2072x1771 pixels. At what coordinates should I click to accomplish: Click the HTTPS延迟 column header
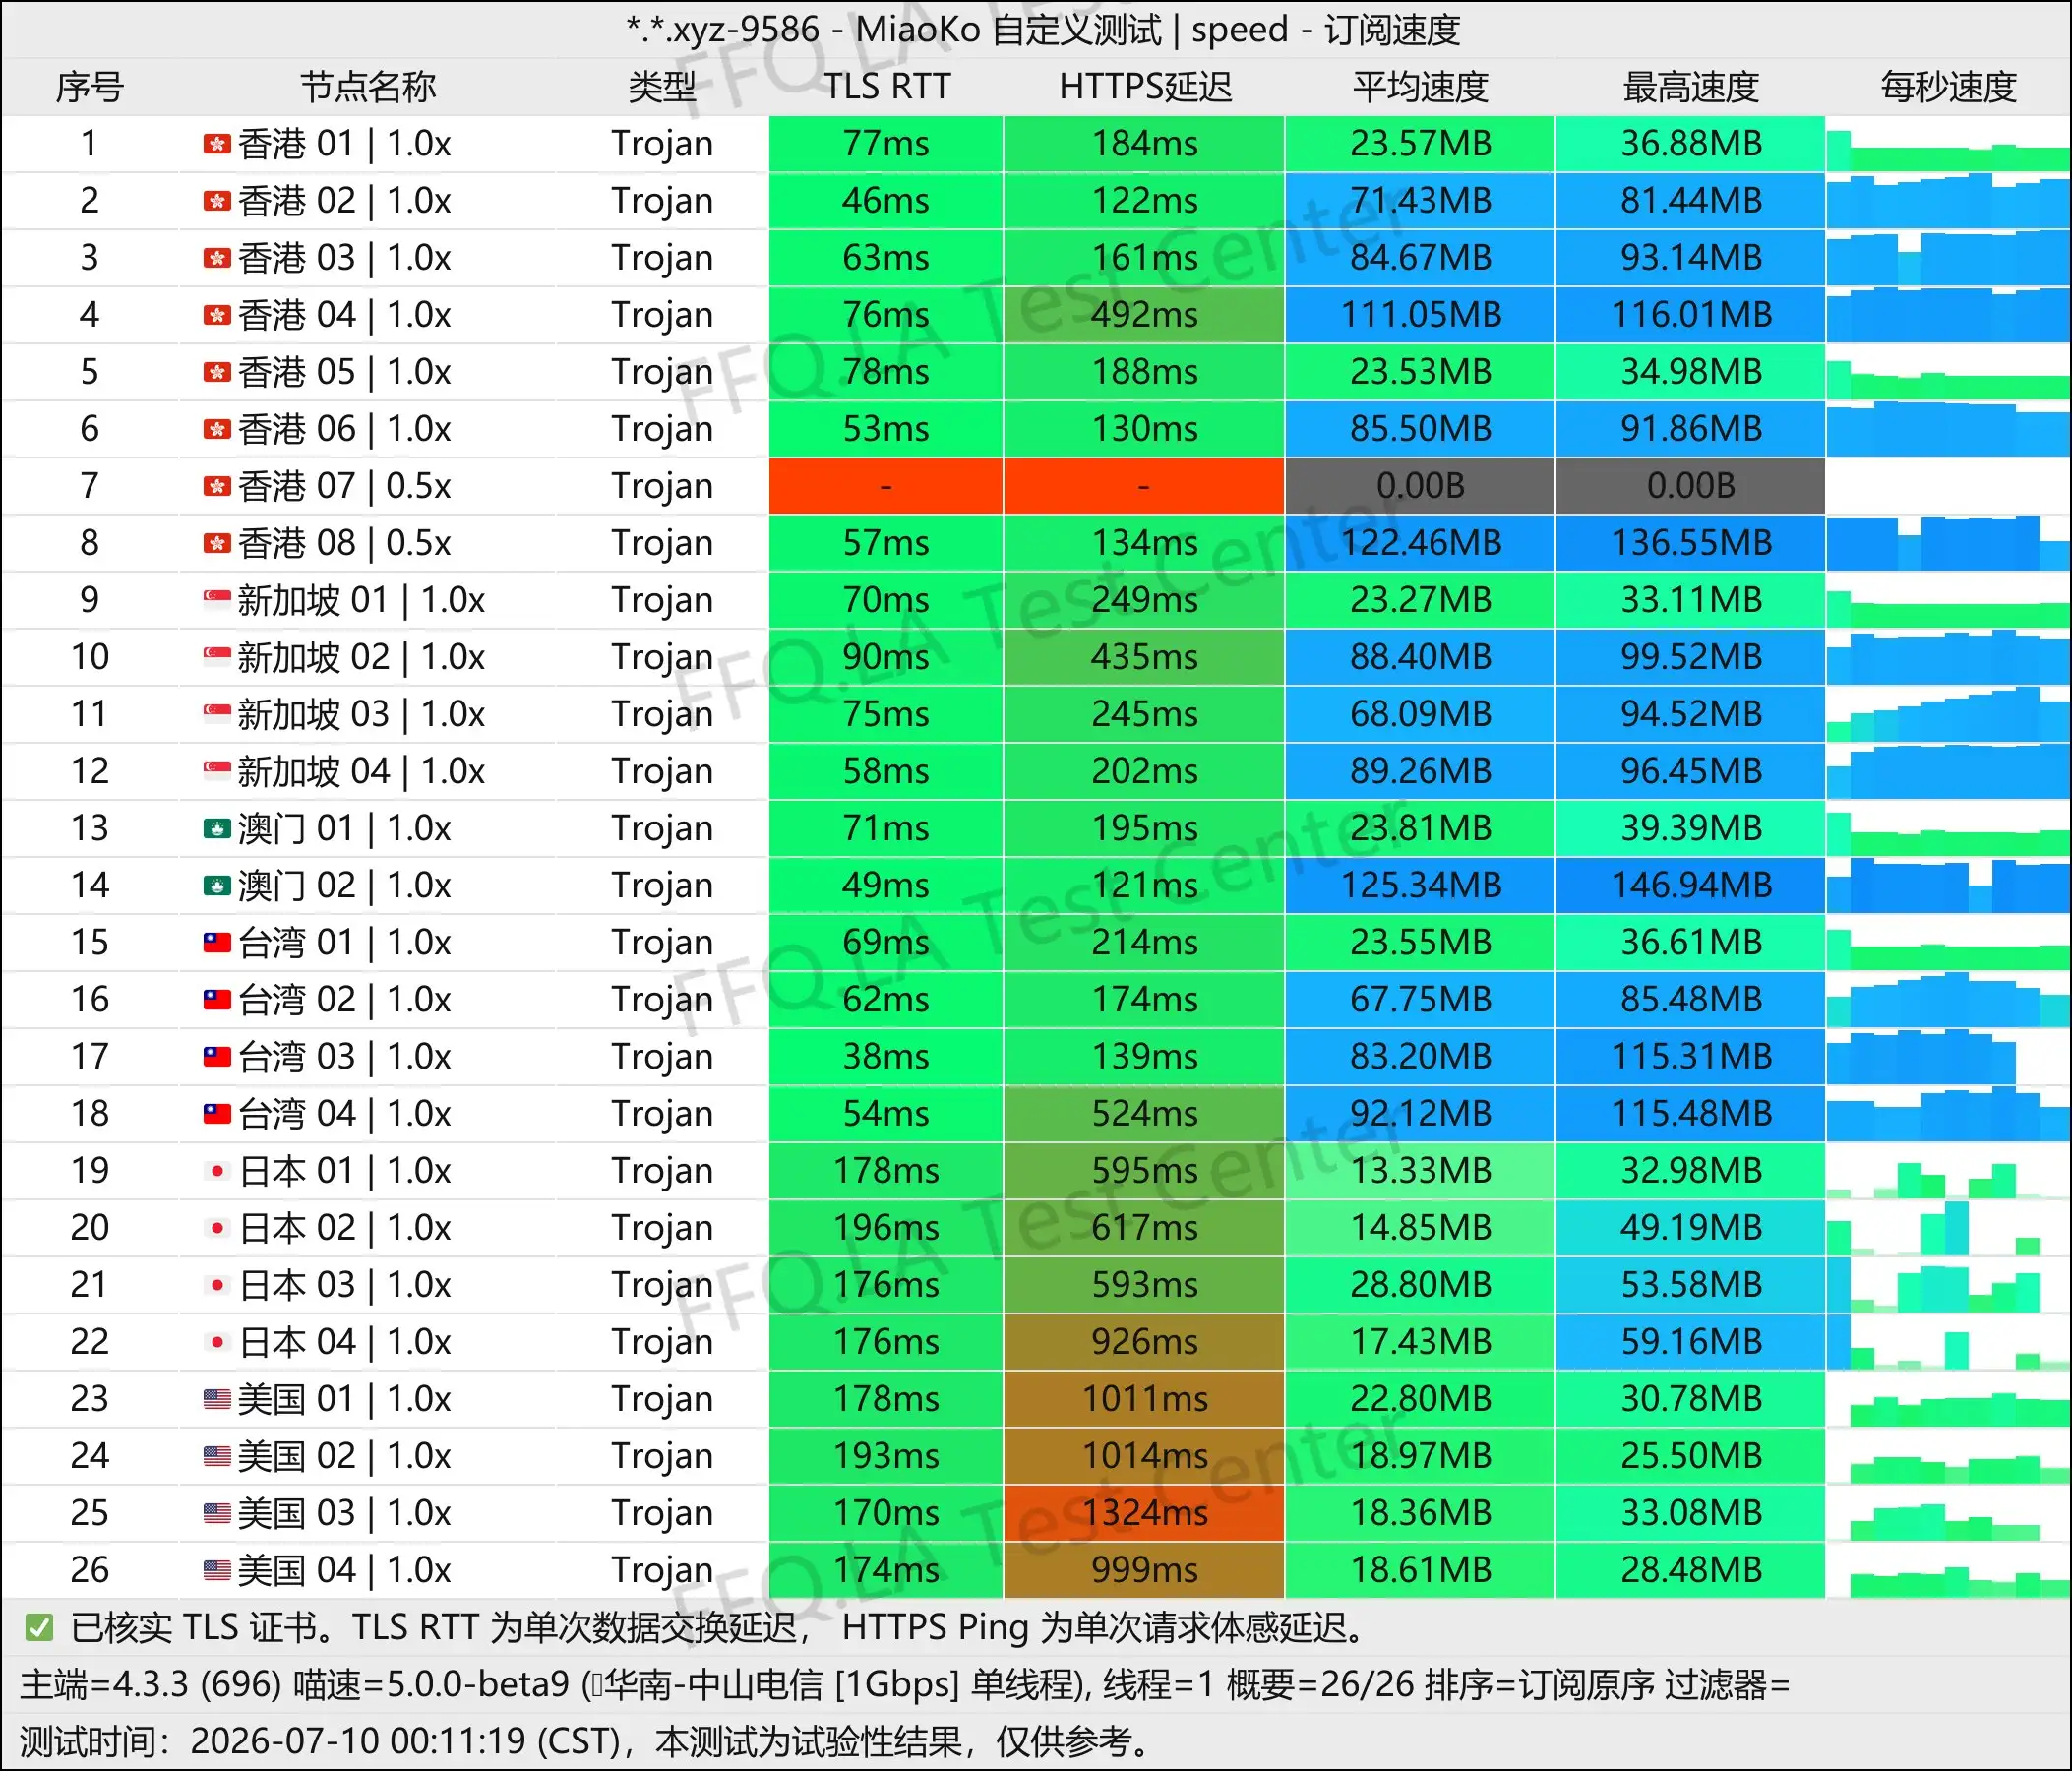click(x=1145, y=87)
